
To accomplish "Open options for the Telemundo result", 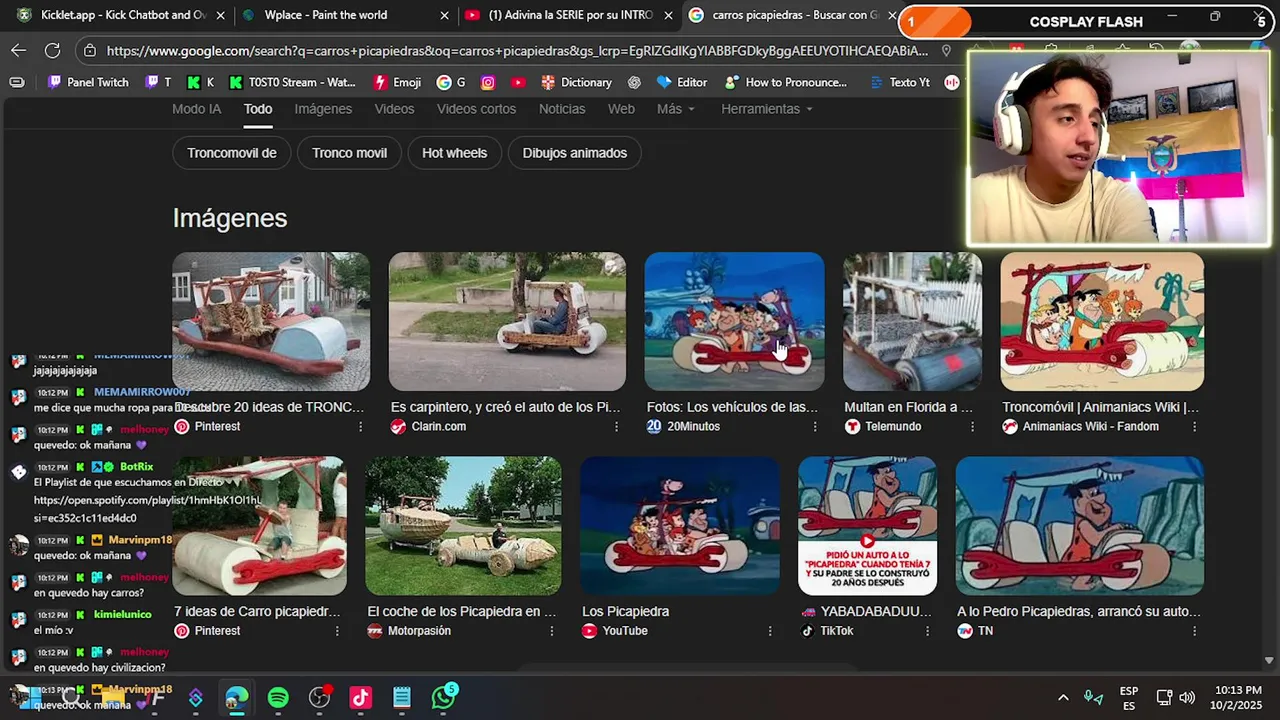I will coord(972,426).
